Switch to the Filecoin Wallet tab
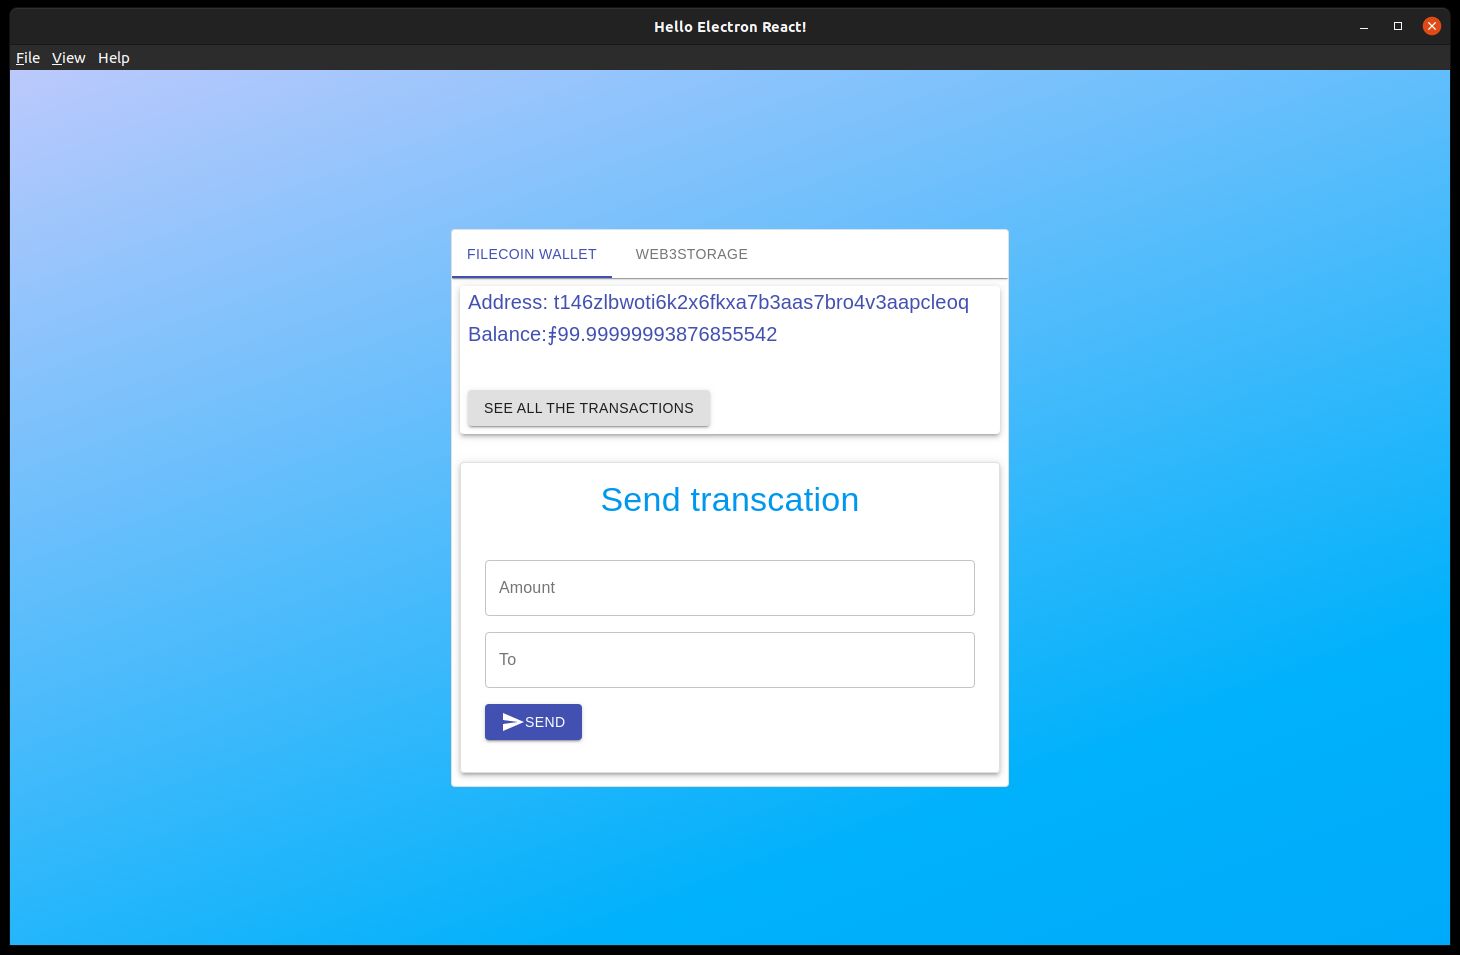 (x=532, y=254)
